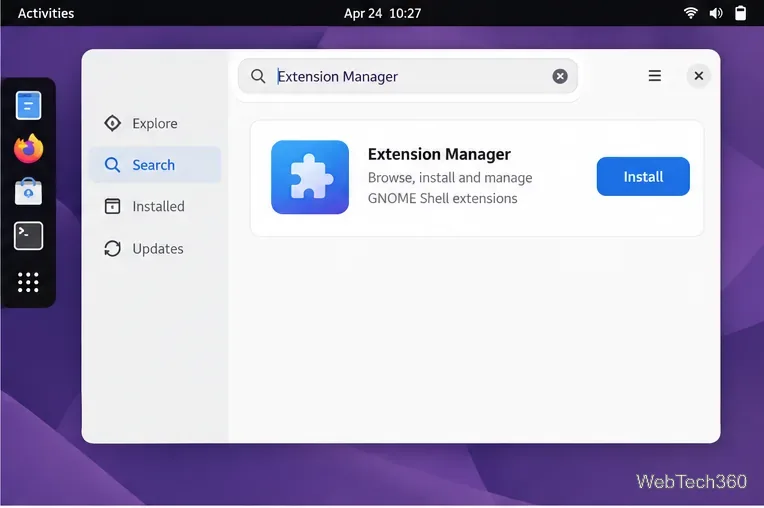Clear the search field text
764x508 pixels.
pyautogui.click(x=560, y=76)
